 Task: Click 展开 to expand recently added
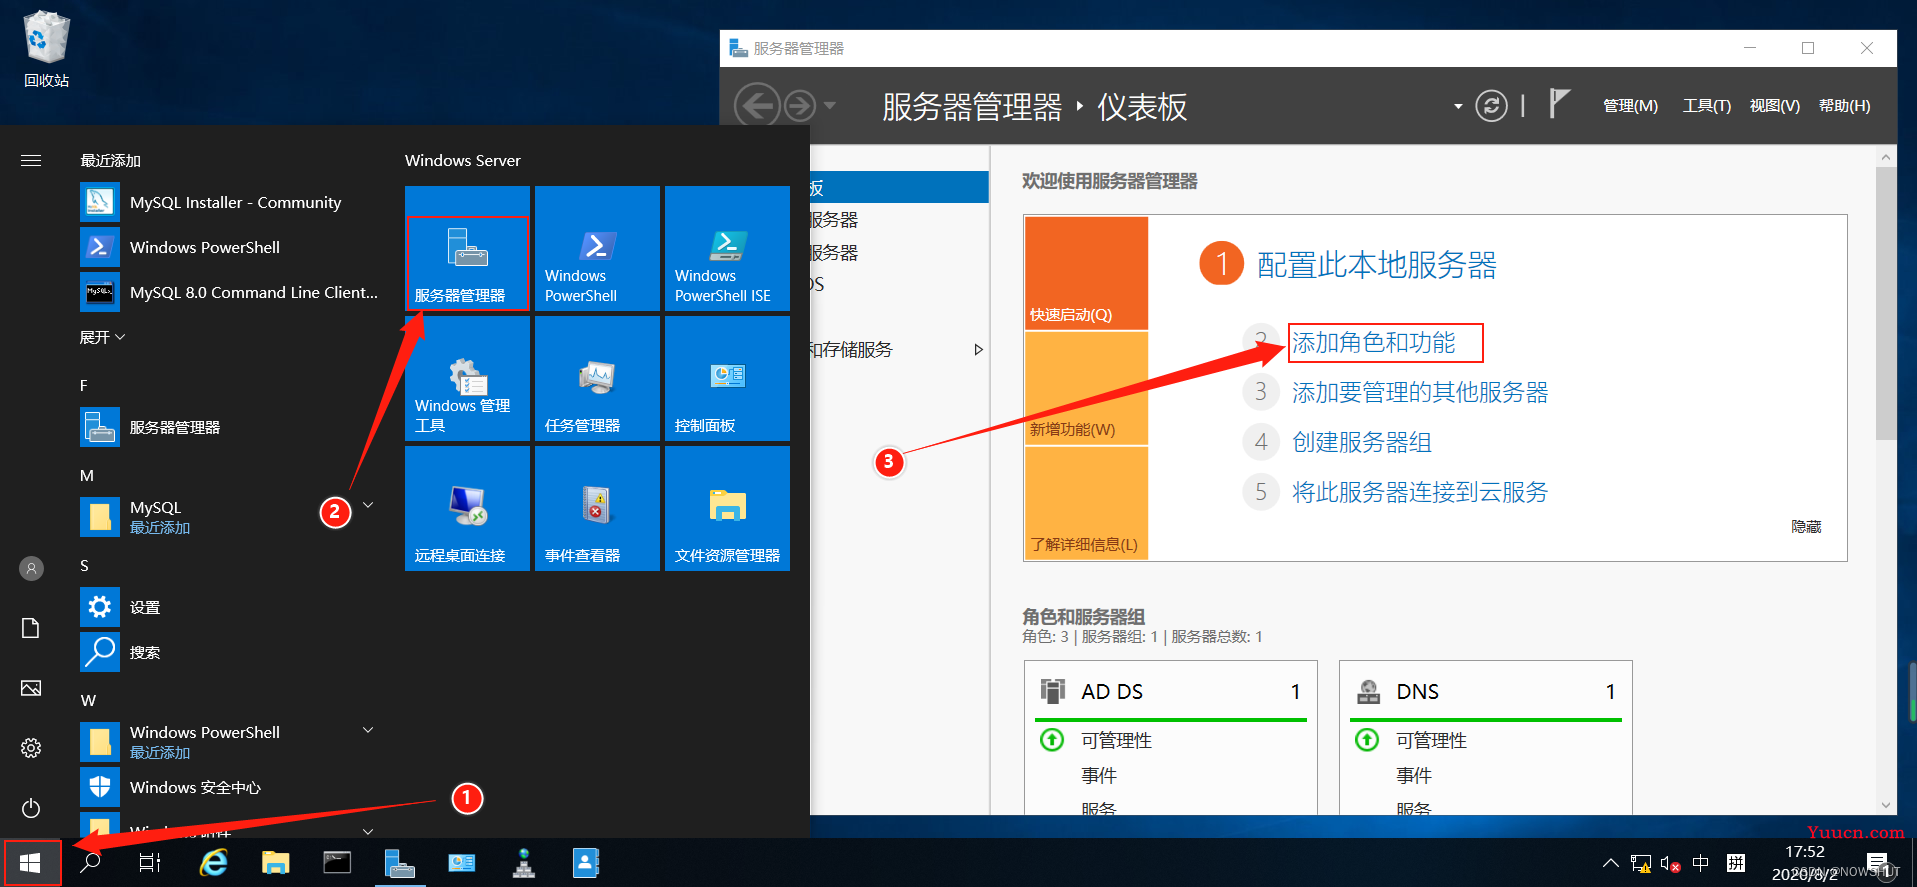coord(102,337)
